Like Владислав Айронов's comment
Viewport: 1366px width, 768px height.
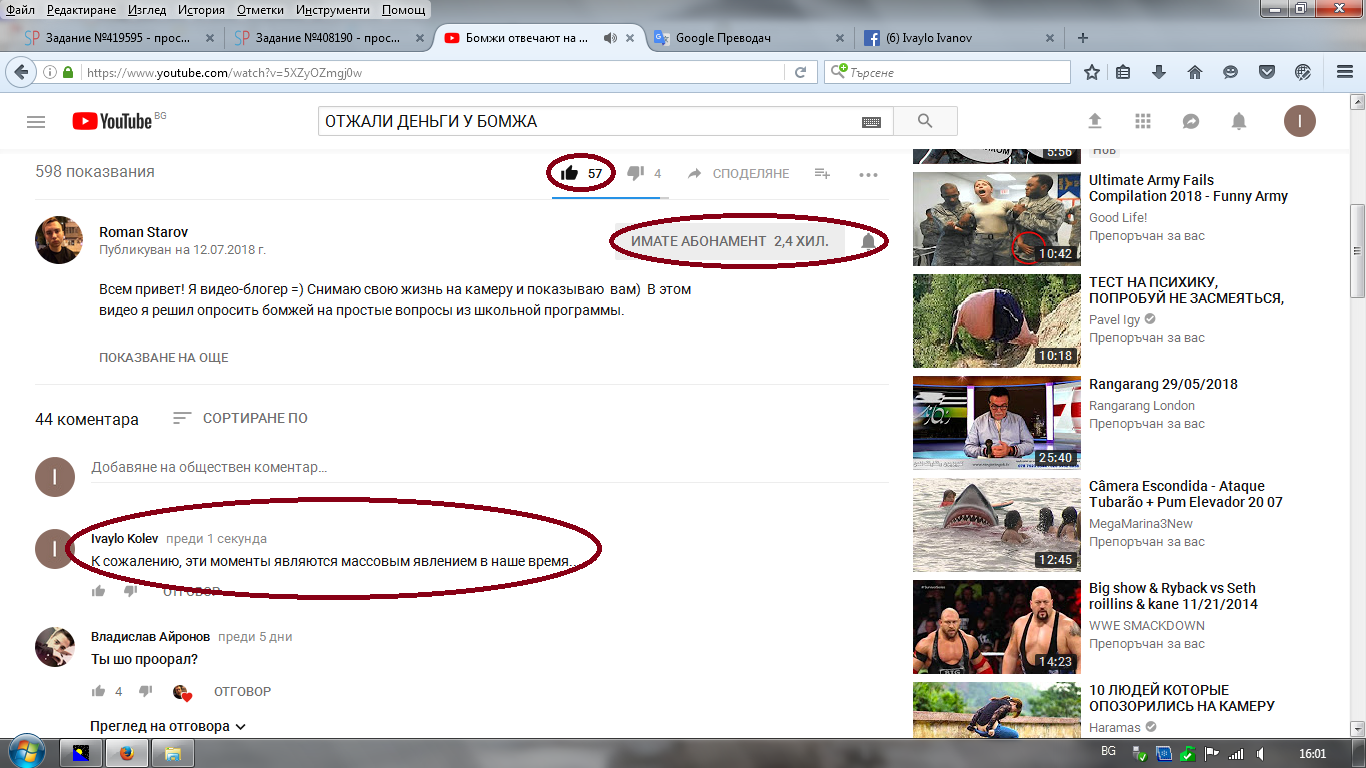click(99, 691)
